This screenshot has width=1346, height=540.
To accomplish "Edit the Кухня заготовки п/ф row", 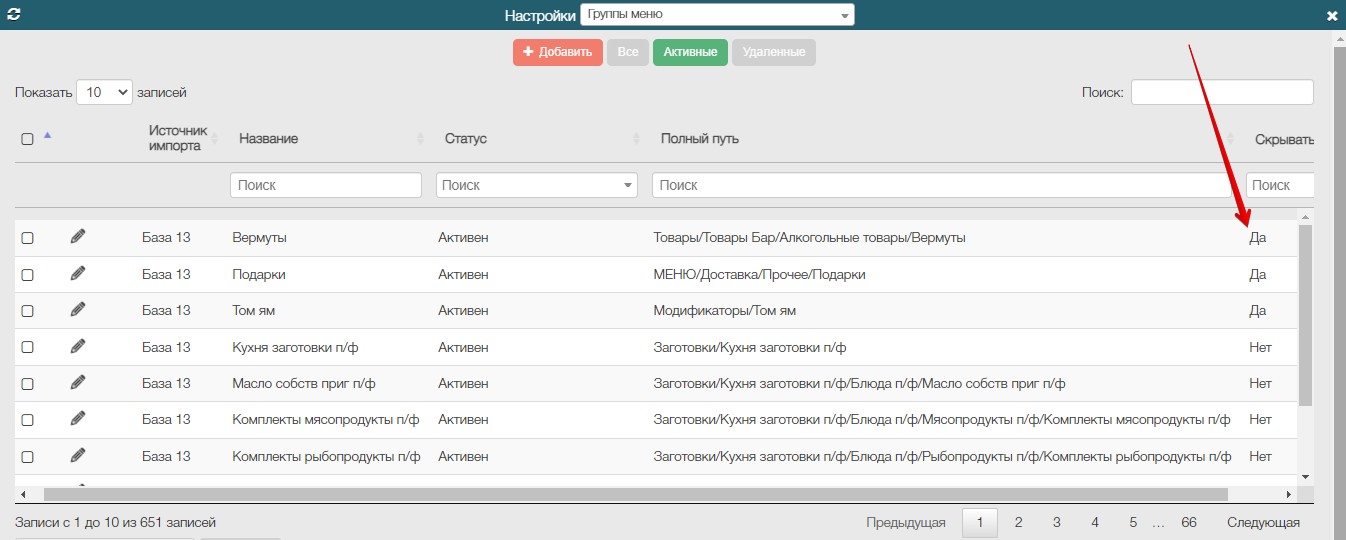I will 78,346.
